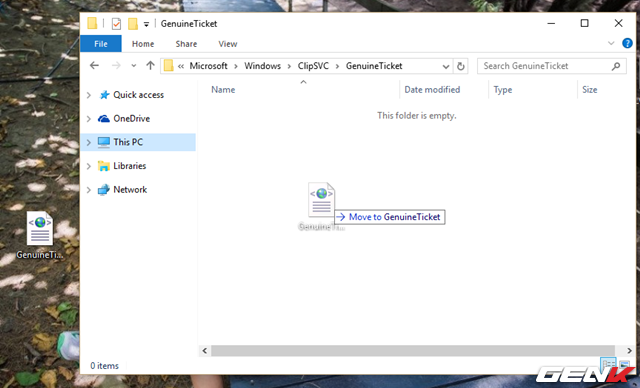Sort by the Date modified column
Viewport: 640px width, 388px height.
coord(432,90)
